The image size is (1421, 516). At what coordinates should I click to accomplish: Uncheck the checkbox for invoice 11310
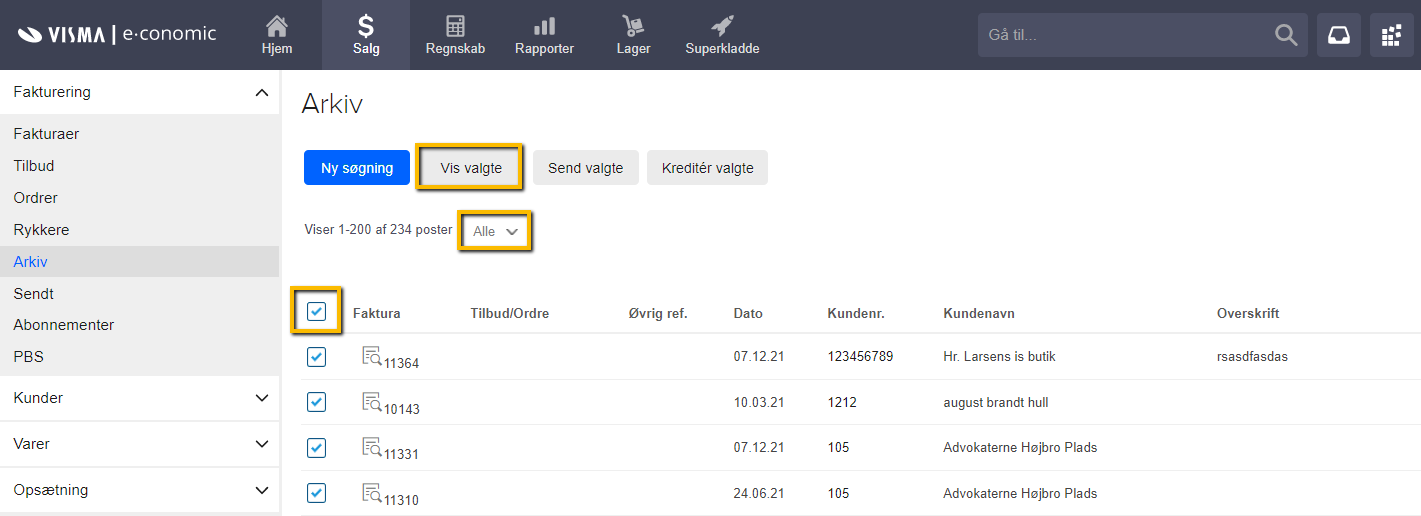click(x=316, y=493)
